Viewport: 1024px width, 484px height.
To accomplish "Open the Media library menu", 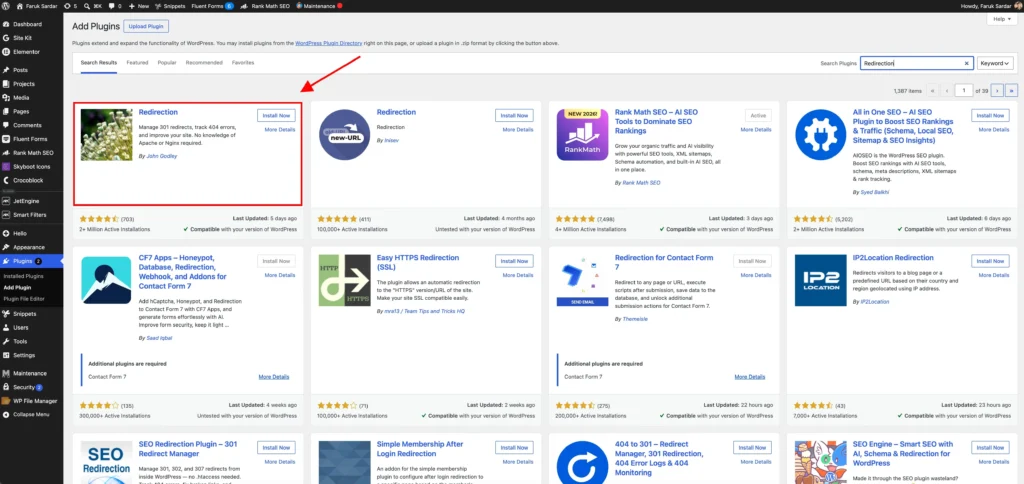I will [21, 97].
